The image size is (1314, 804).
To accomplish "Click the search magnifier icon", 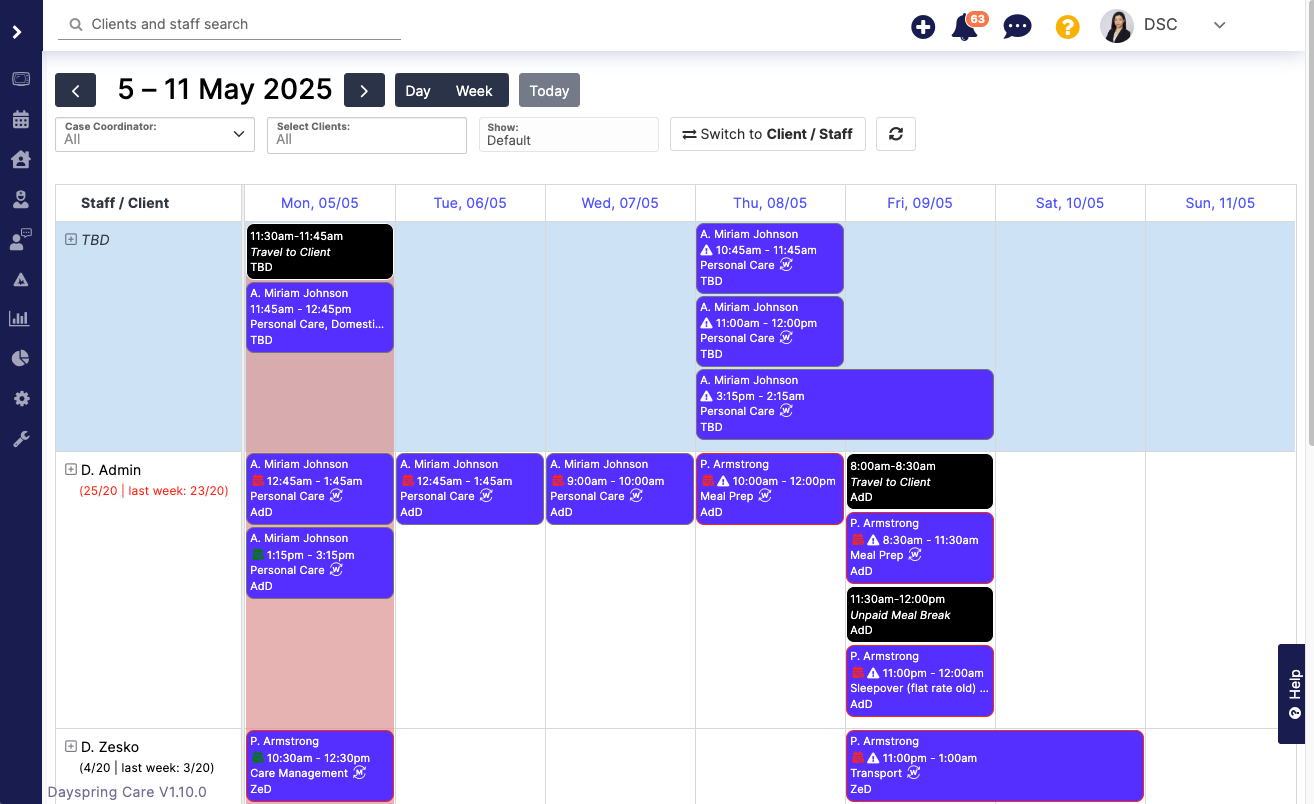I will tap(76, 24).
